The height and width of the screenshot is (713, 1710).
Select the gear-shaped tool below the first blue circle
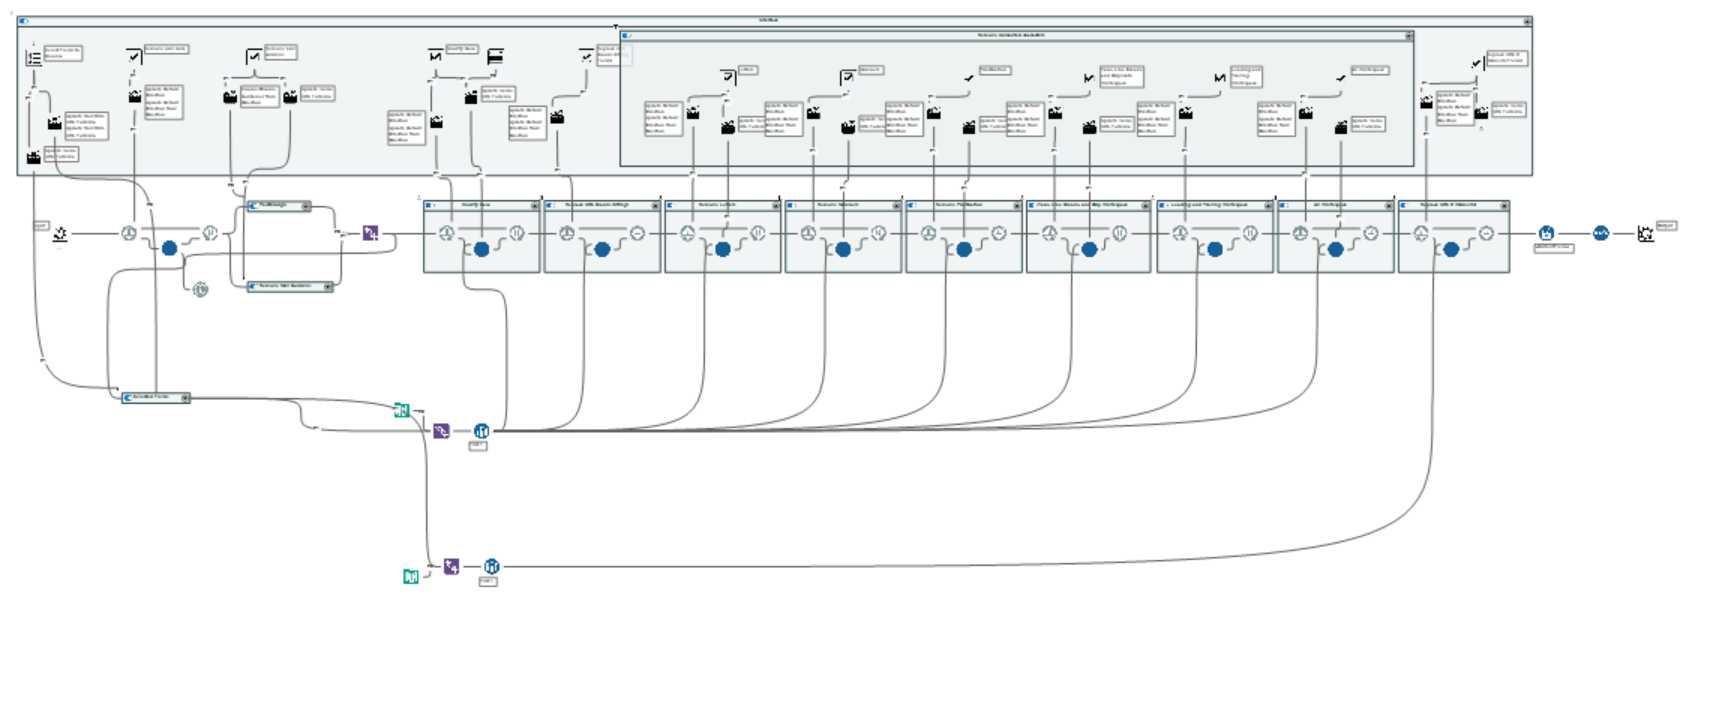point(200,289)
